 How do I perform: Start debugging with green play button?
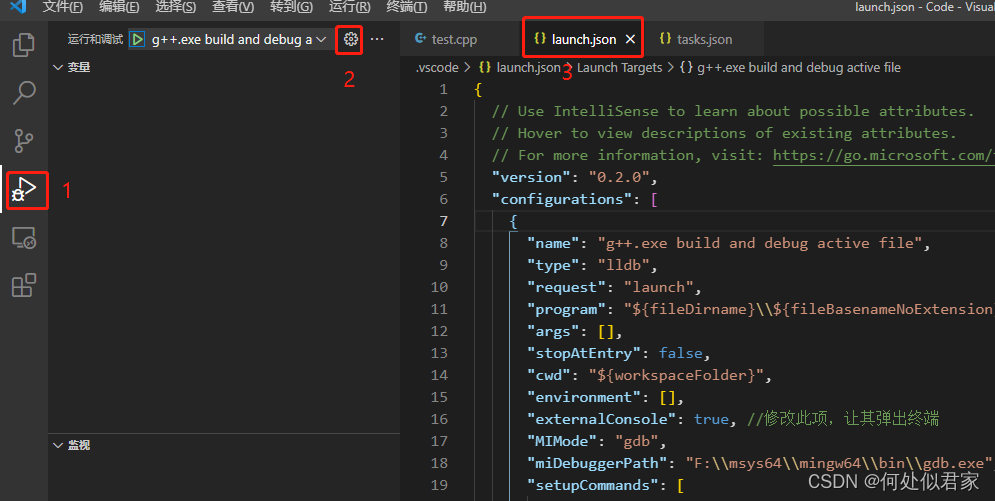click(x=137, y=39)
